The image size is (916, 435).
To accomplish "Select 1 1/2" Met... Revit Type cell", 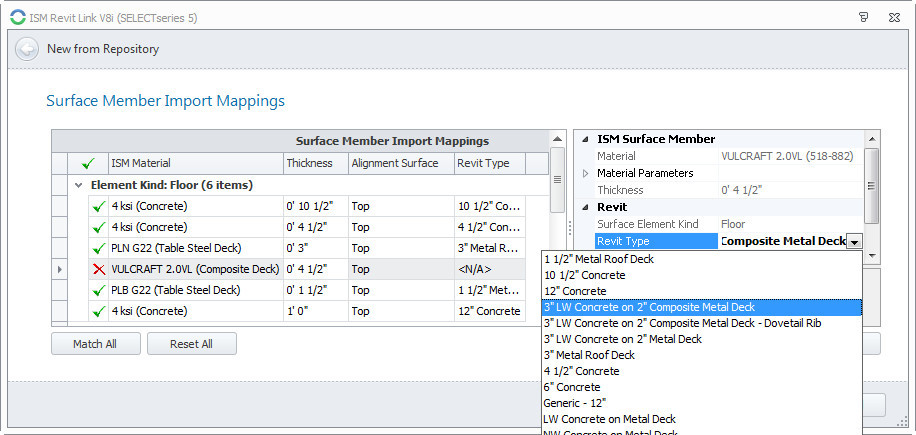I will tap(490, 290).
